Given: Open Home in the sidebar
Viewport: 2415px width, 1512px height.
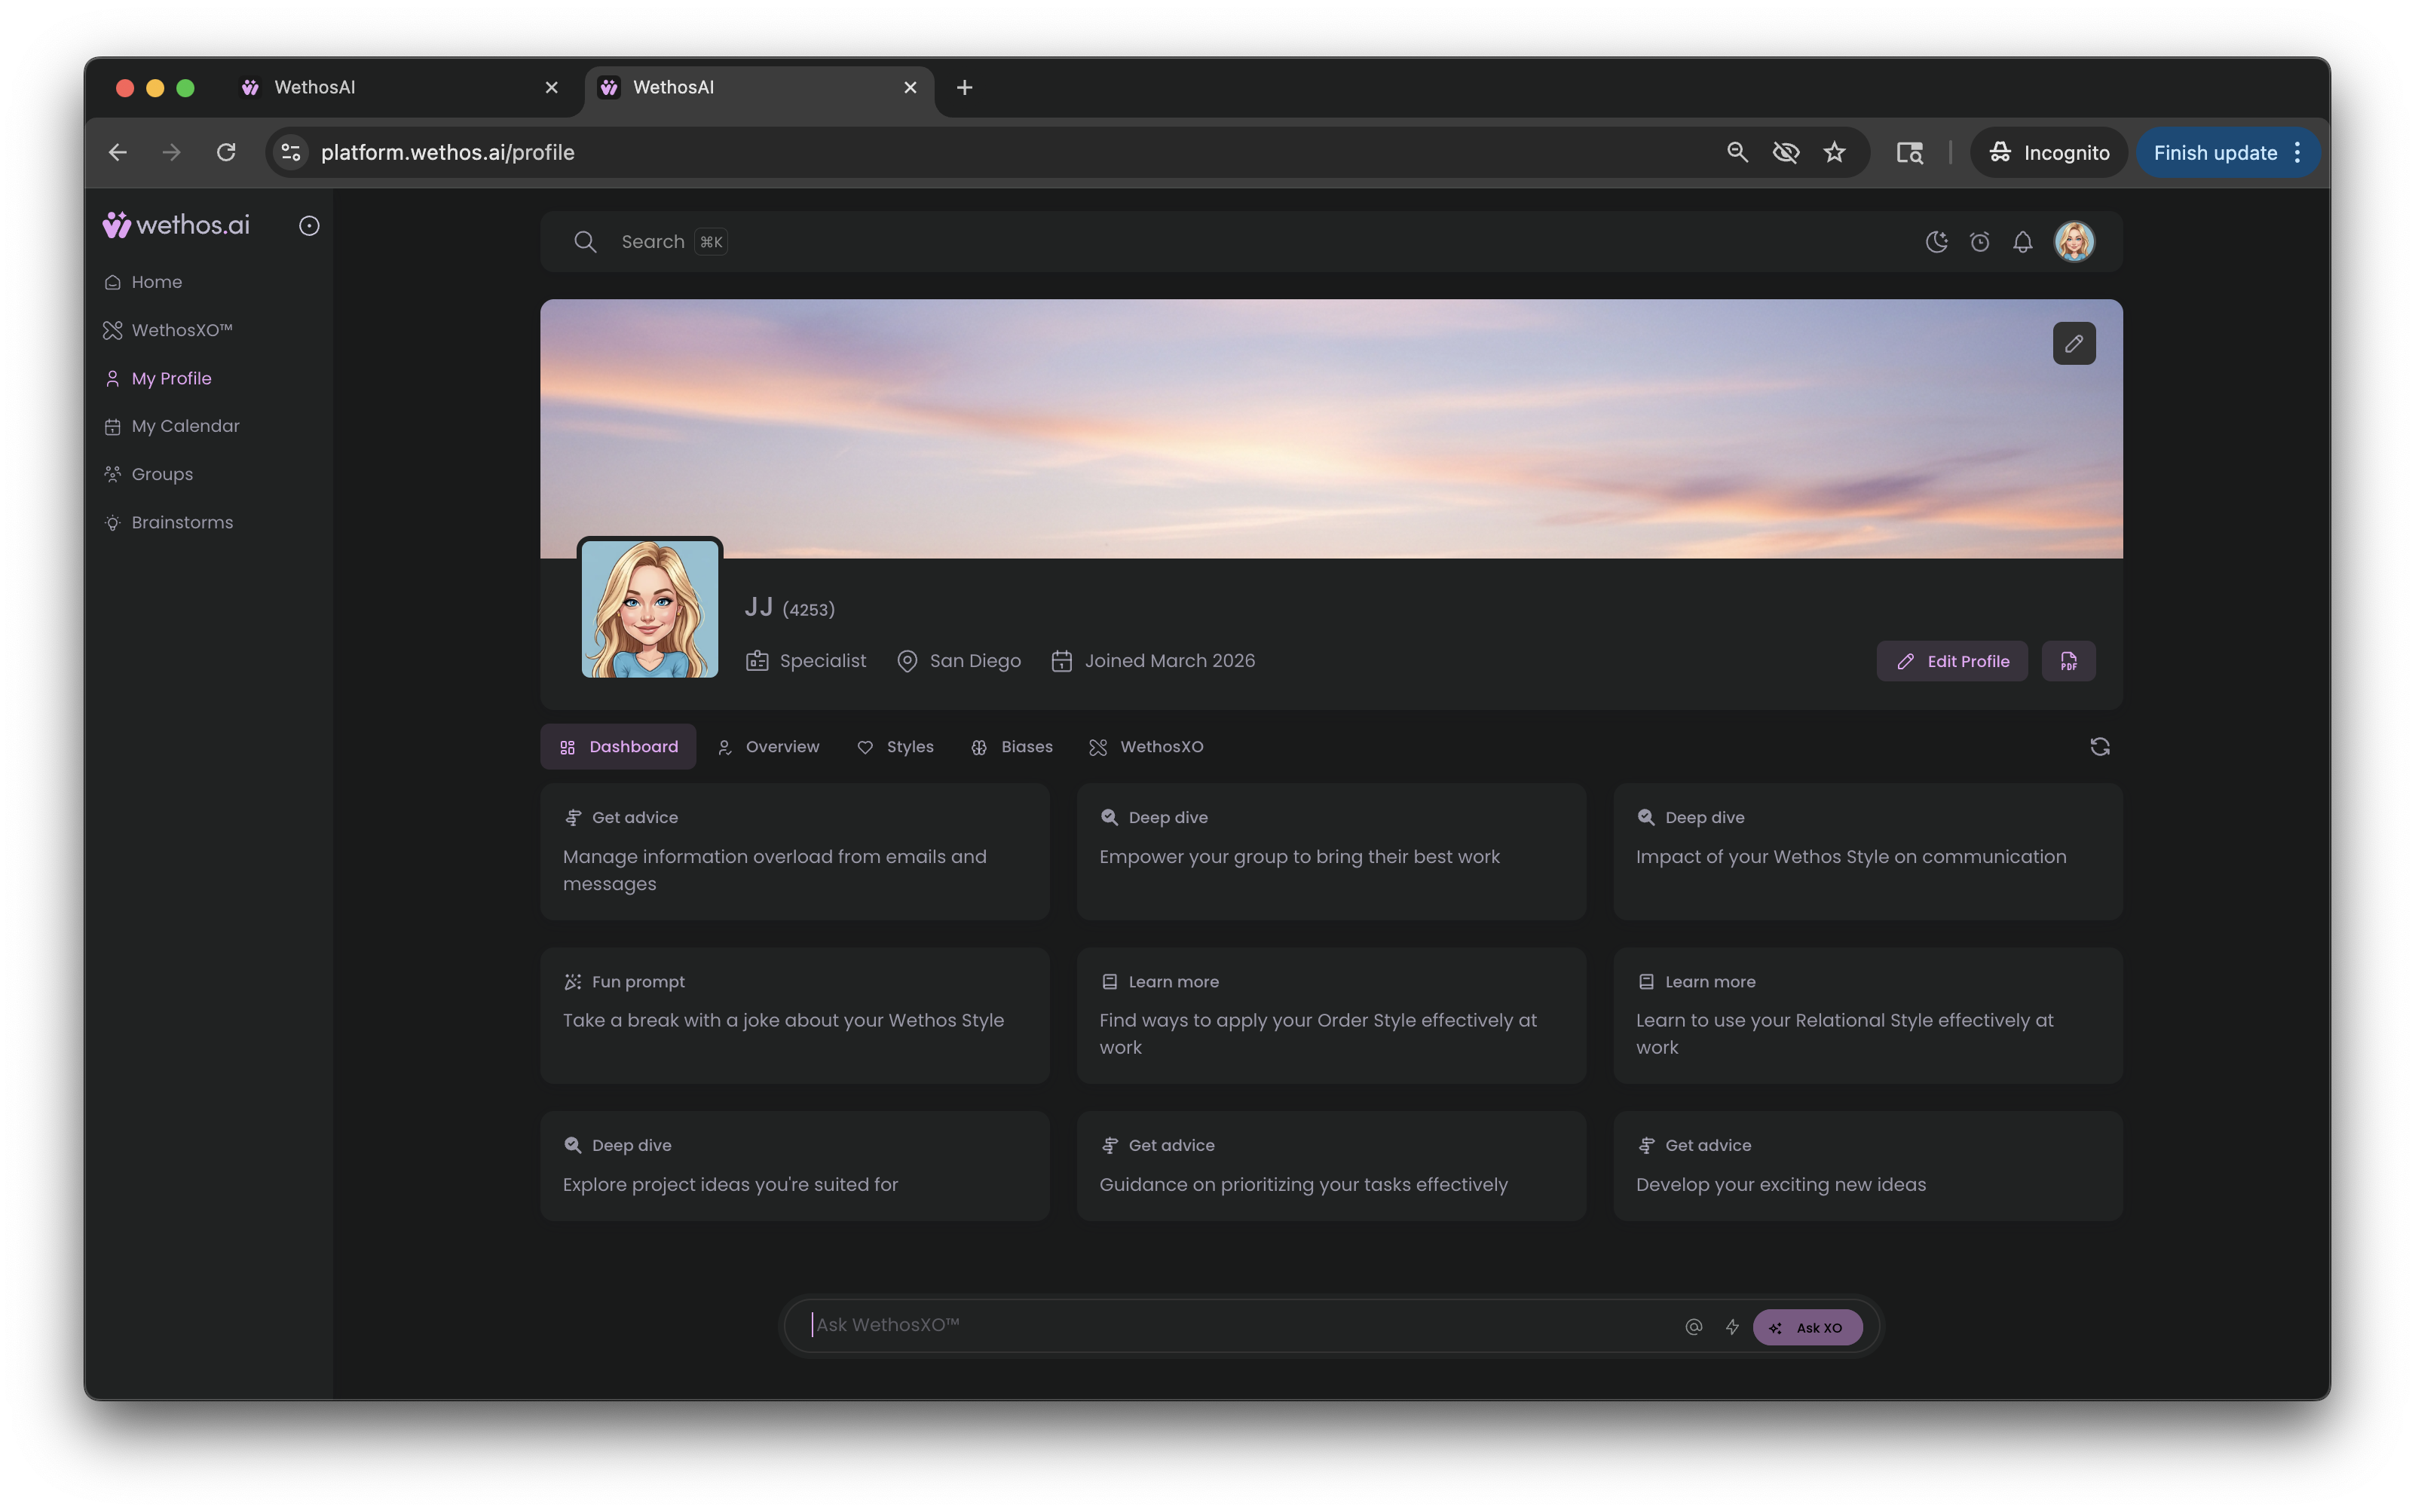Looking at the screenshot, I should pos(143,282).
